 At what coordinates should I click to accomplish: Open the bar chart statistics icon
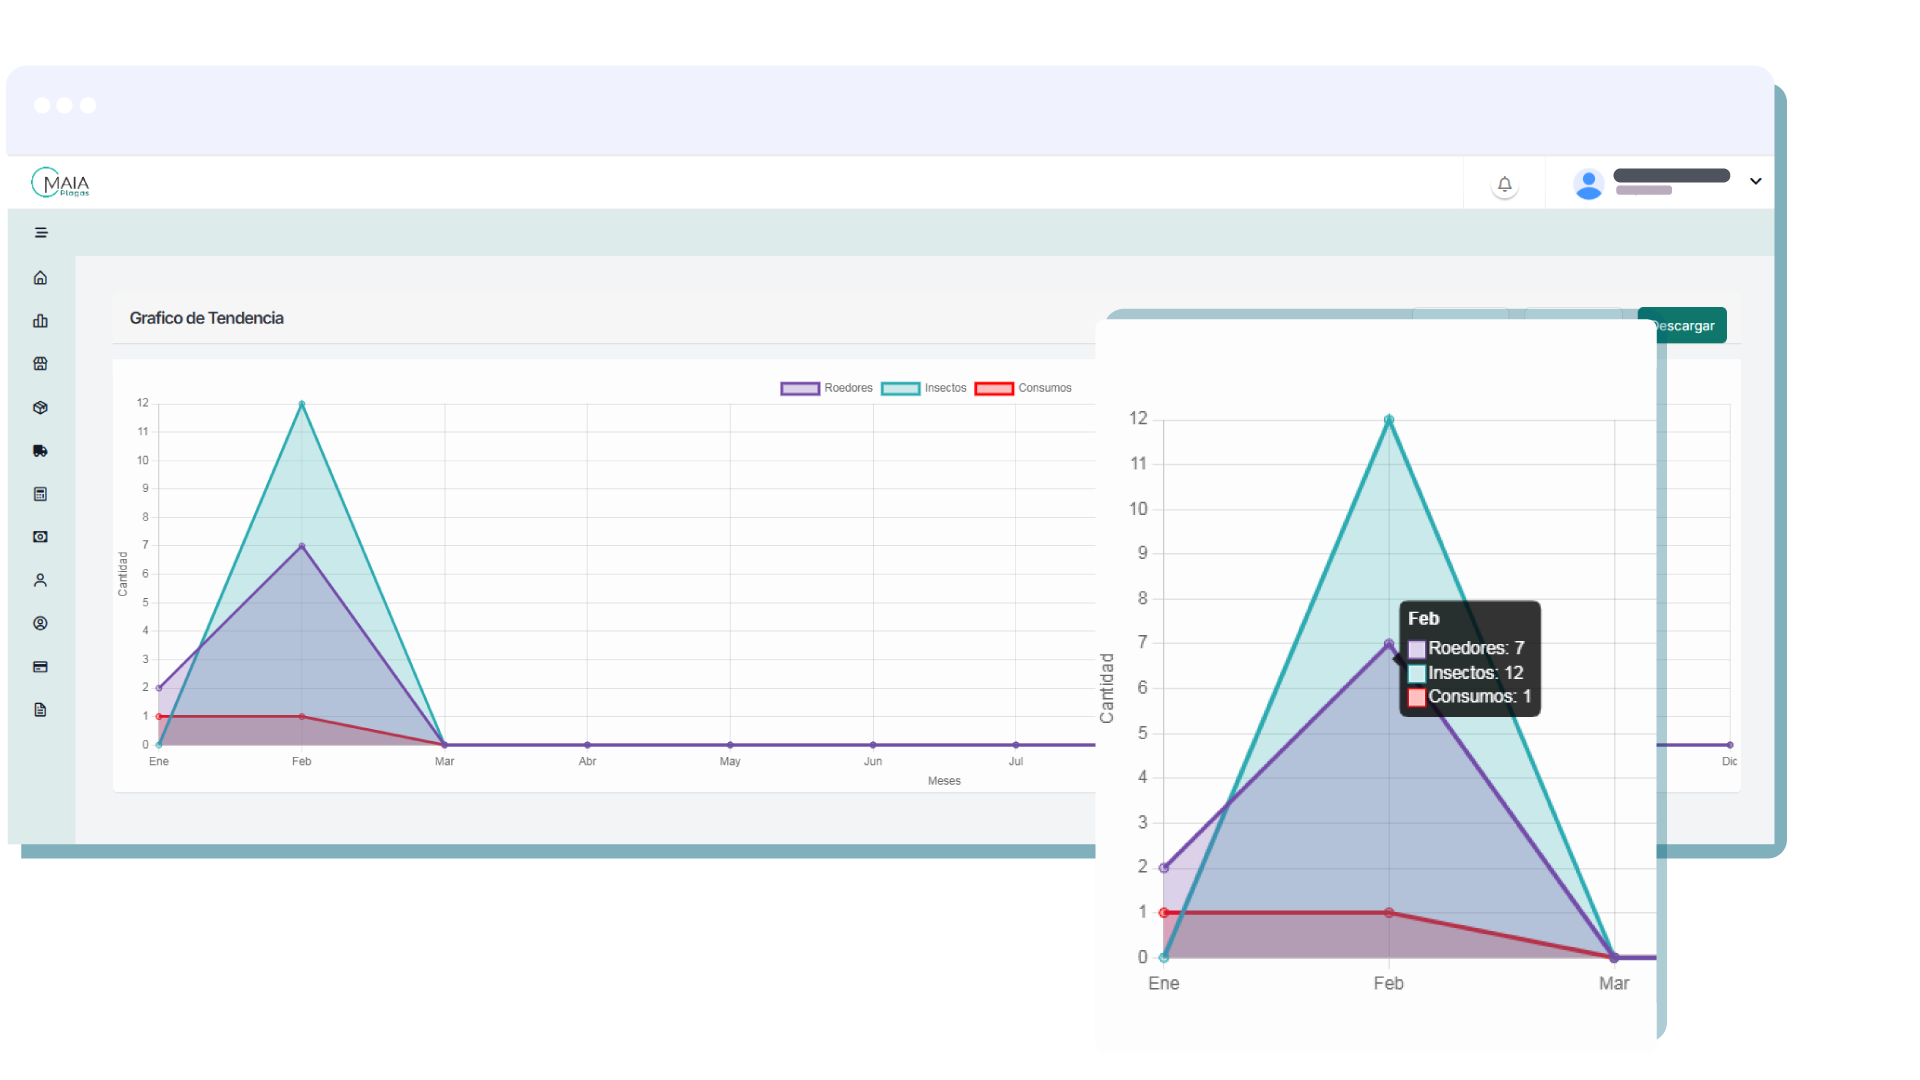pos(40,321)
